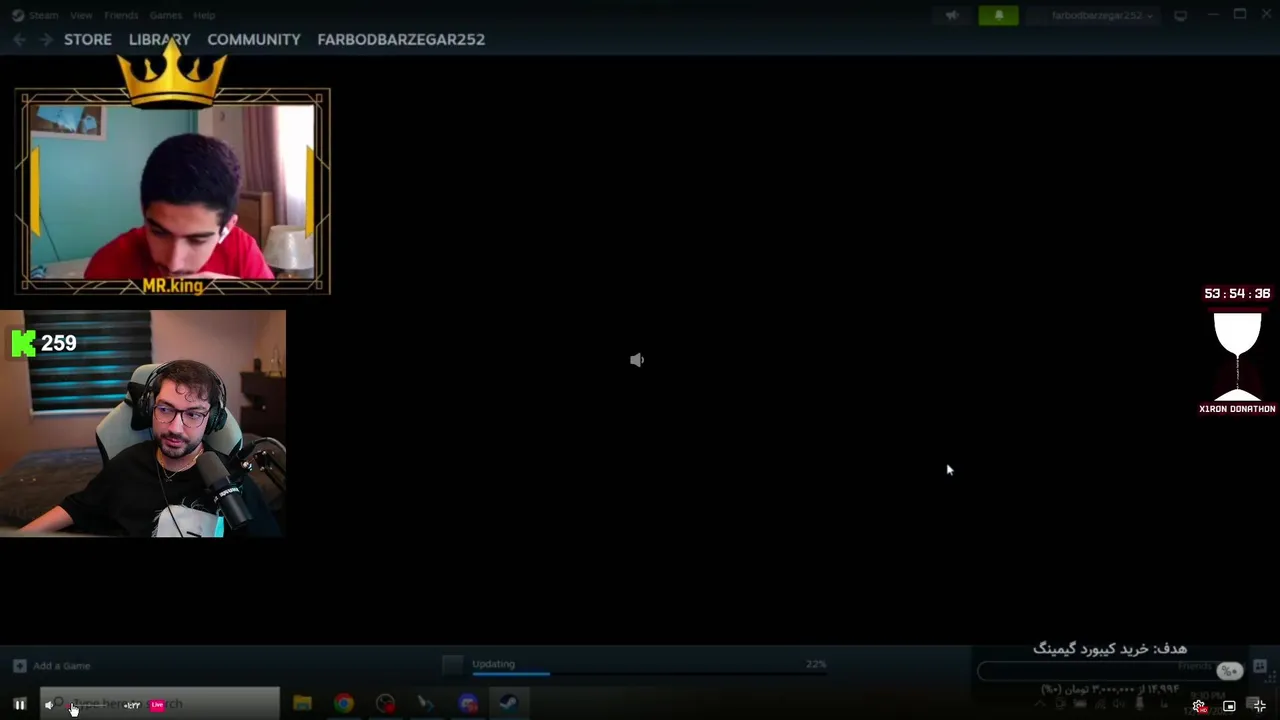Mute the video player volume

(x=49, y=705)
